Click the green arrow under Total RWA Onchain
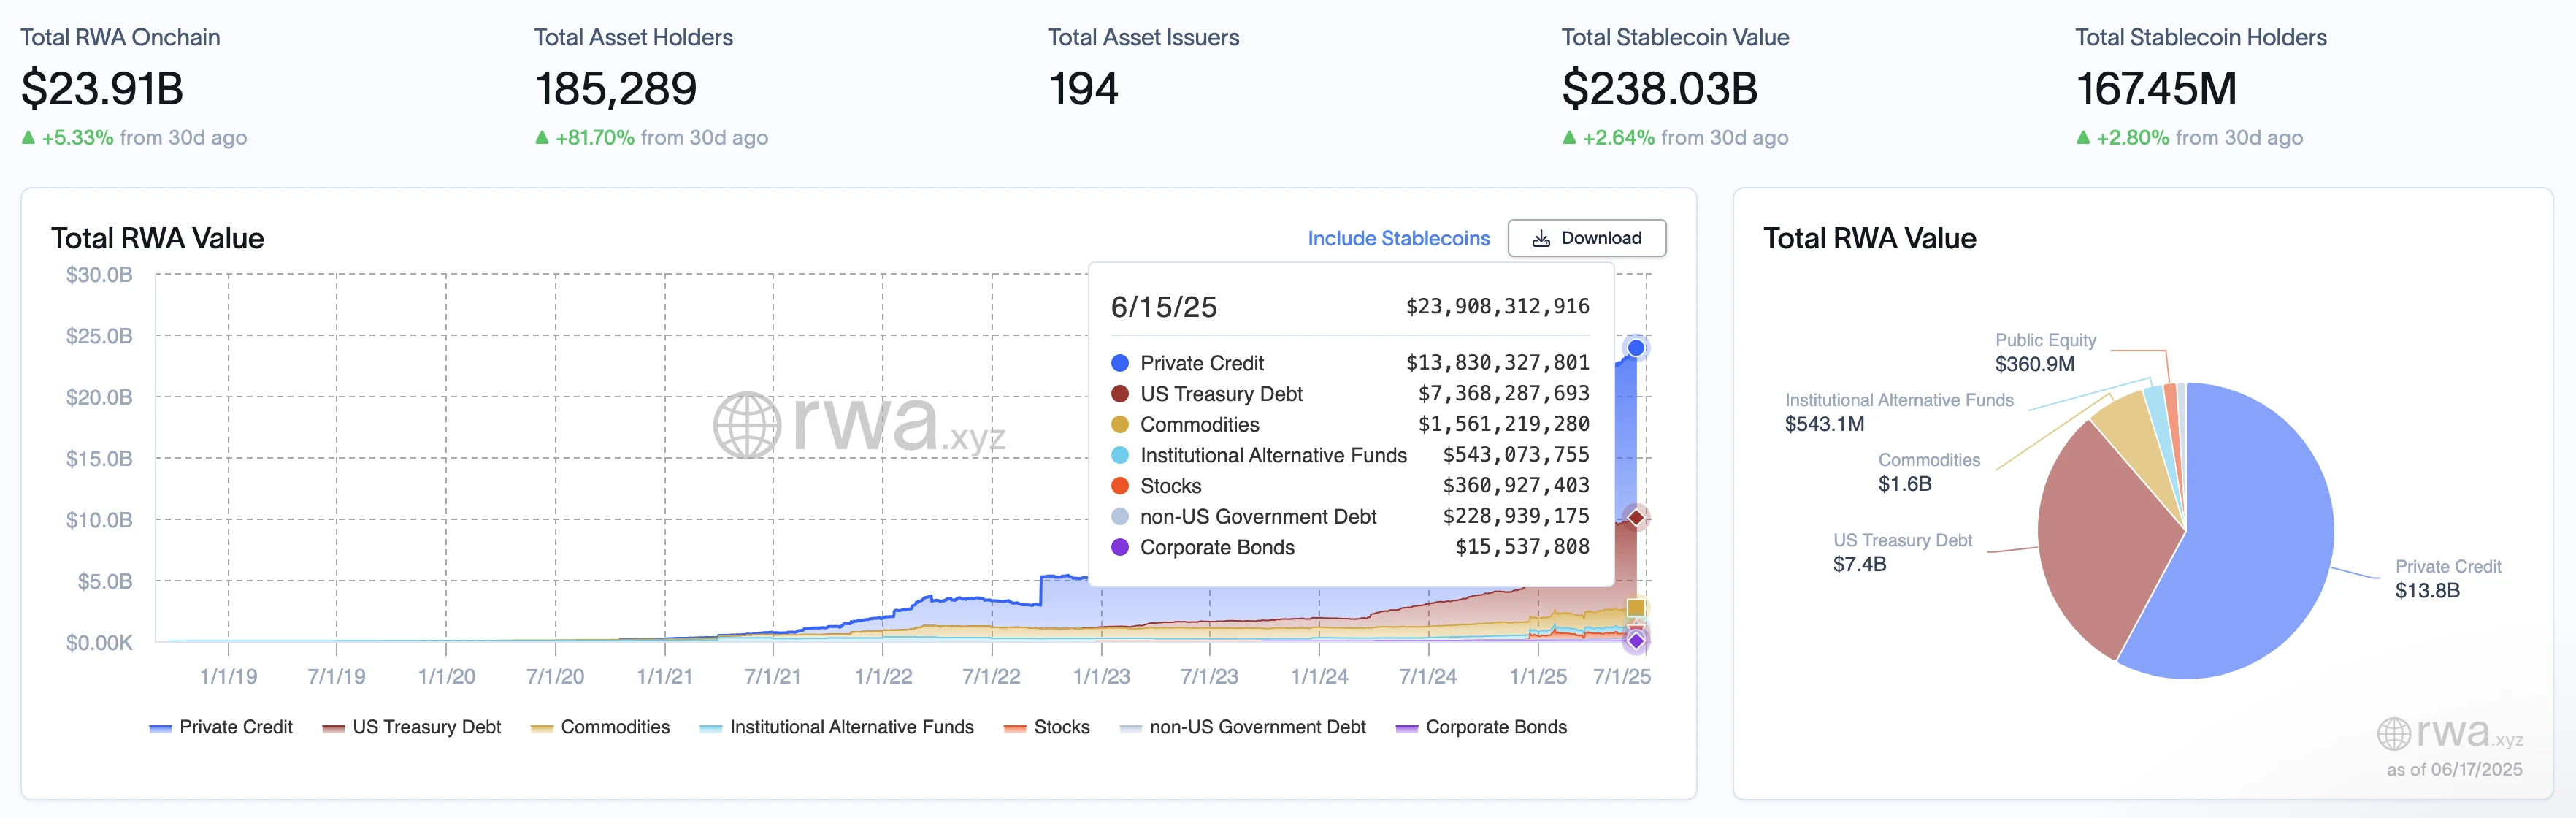Viewport: 2576px width, 818px height. point(28,138)
